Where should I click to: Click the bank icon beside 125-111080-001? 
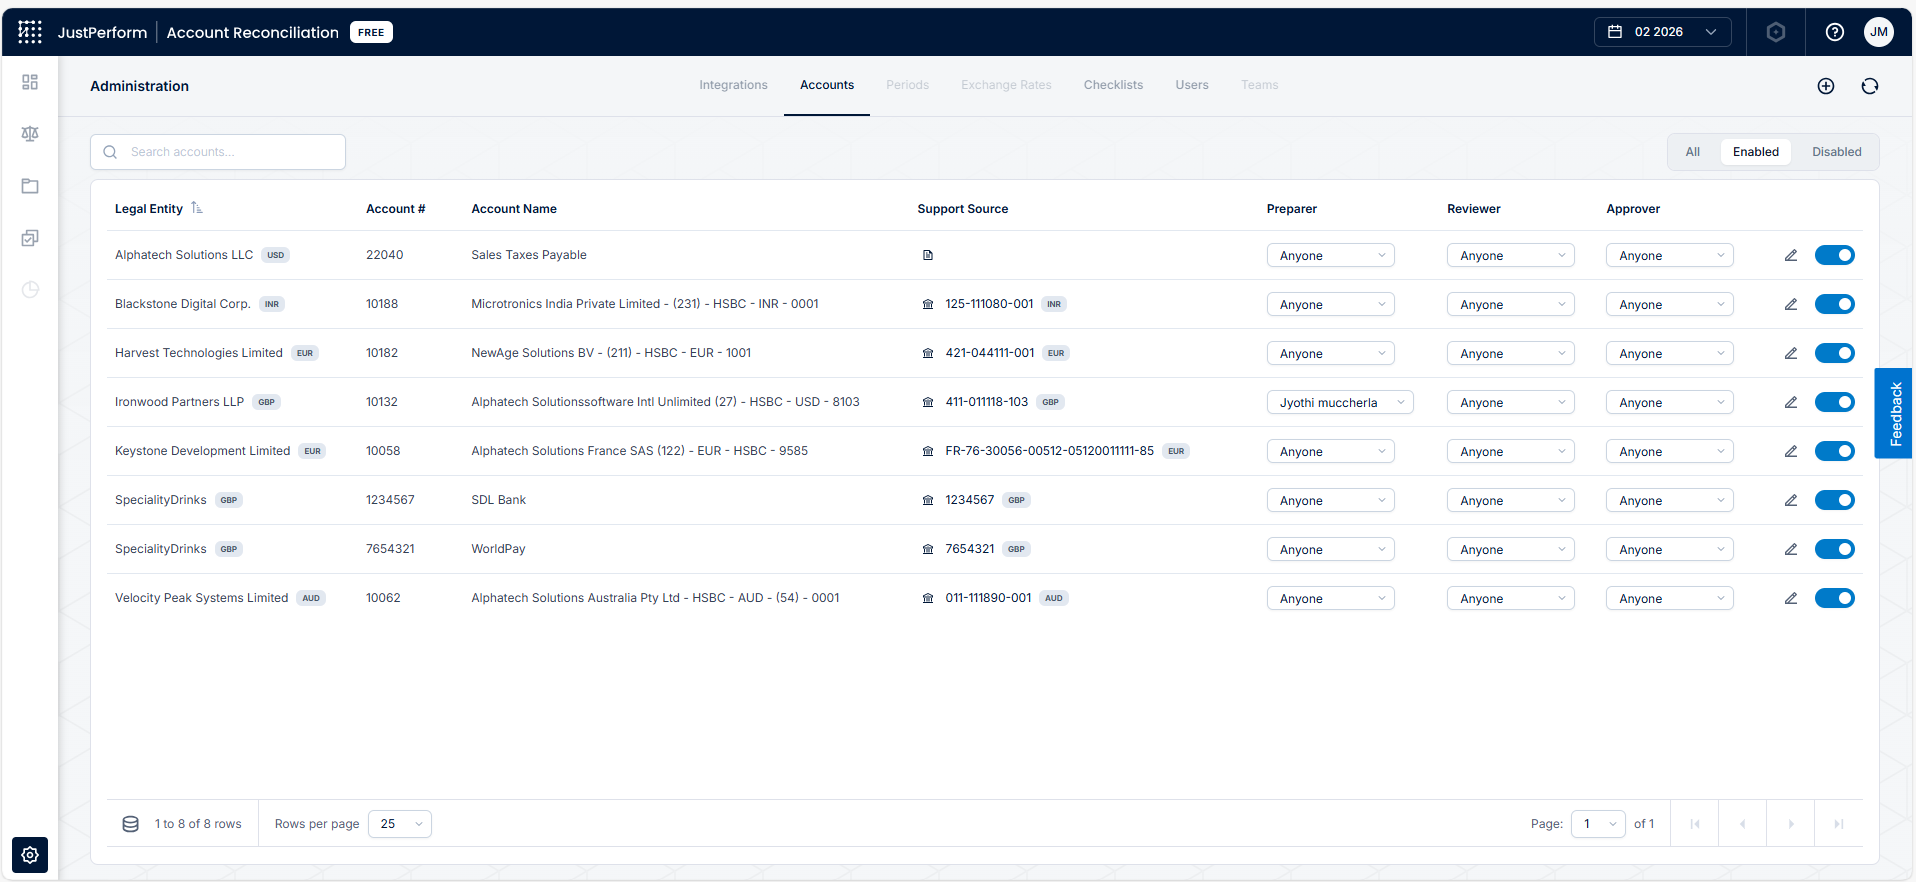point(928,304)
